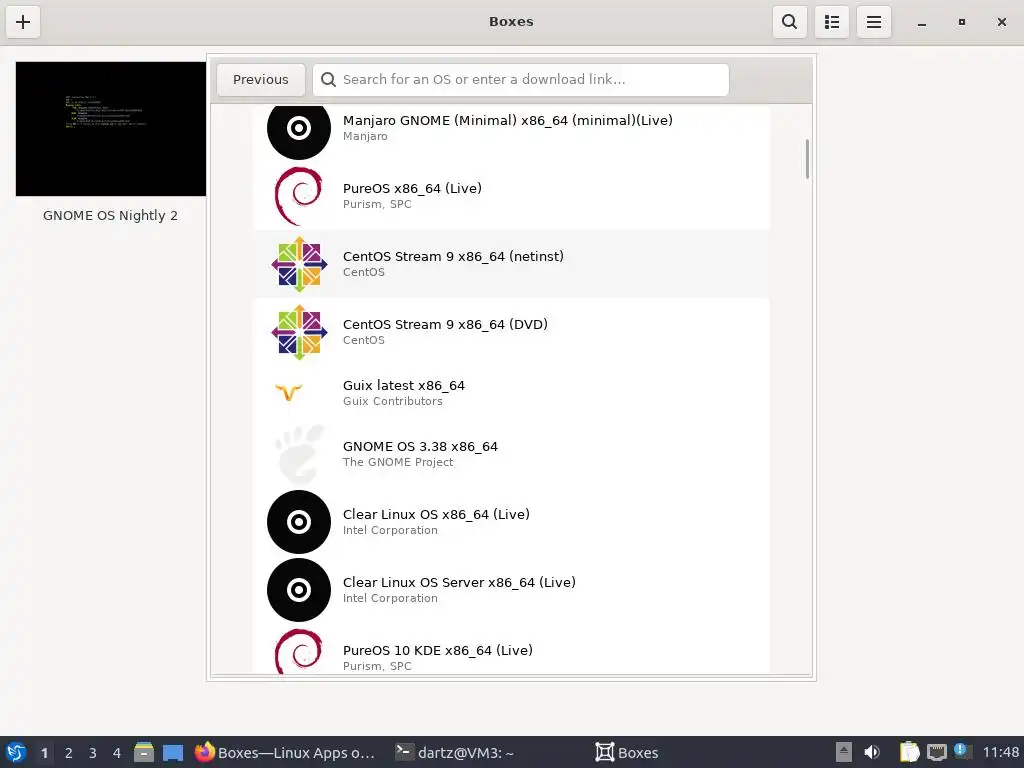Click the Guix latest logo icon
Image resolution: width=1024 pixels, height=768 pixels.
point(288,392)
